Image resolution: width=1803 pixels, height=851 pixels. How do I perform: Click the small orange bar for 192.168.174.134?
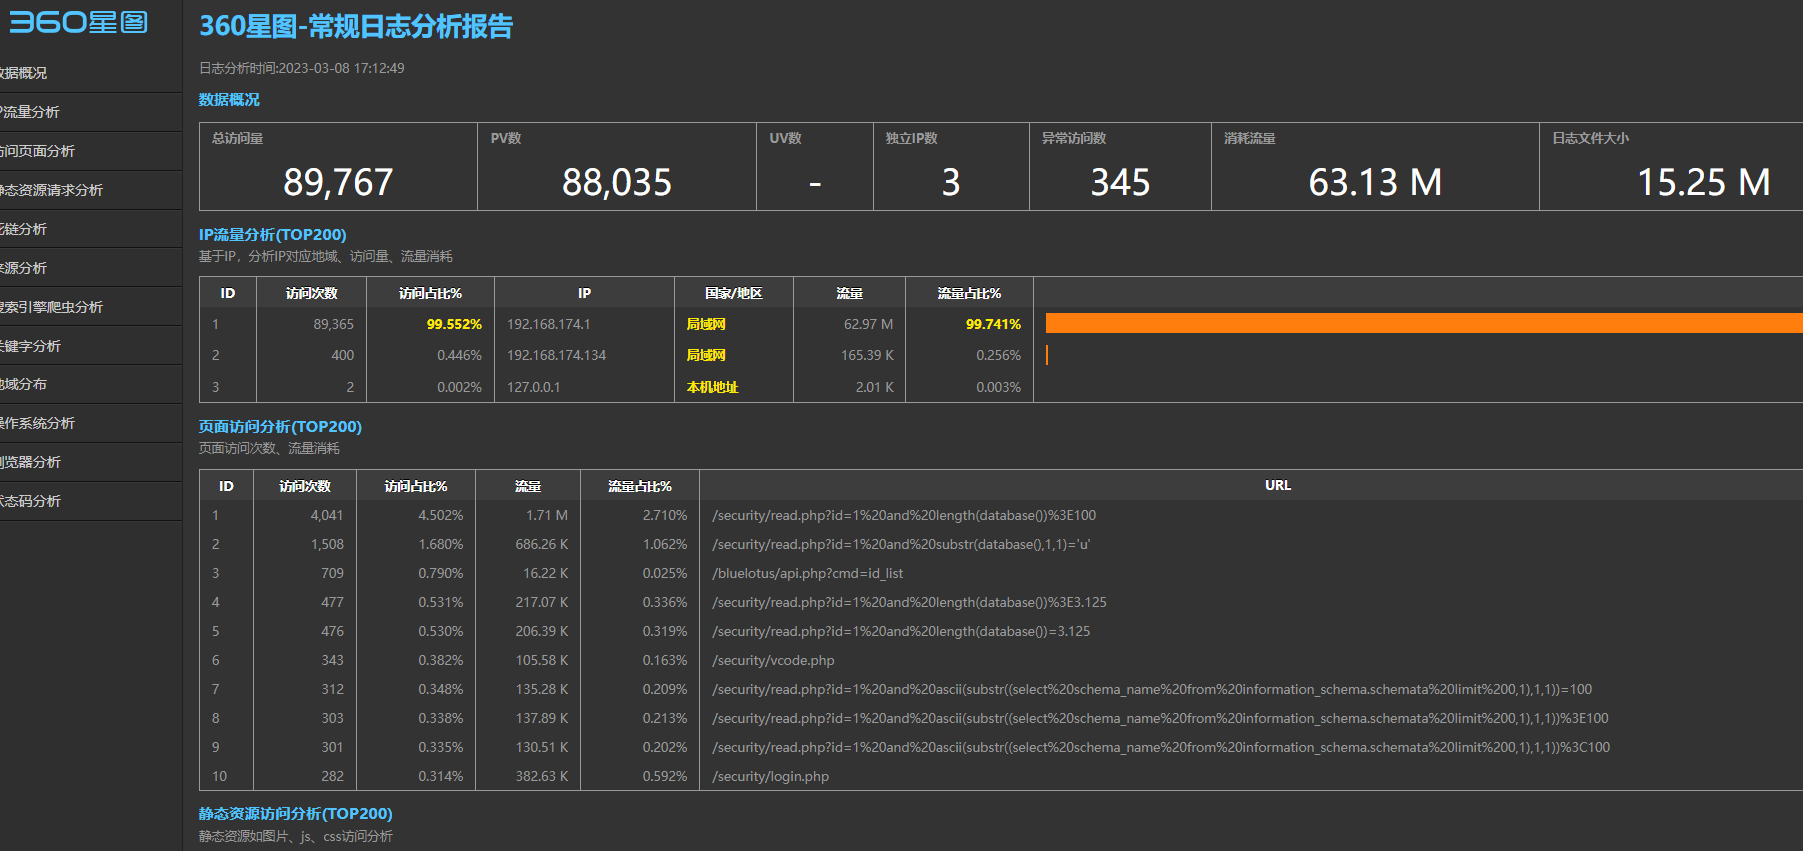tap(1047, 355)
